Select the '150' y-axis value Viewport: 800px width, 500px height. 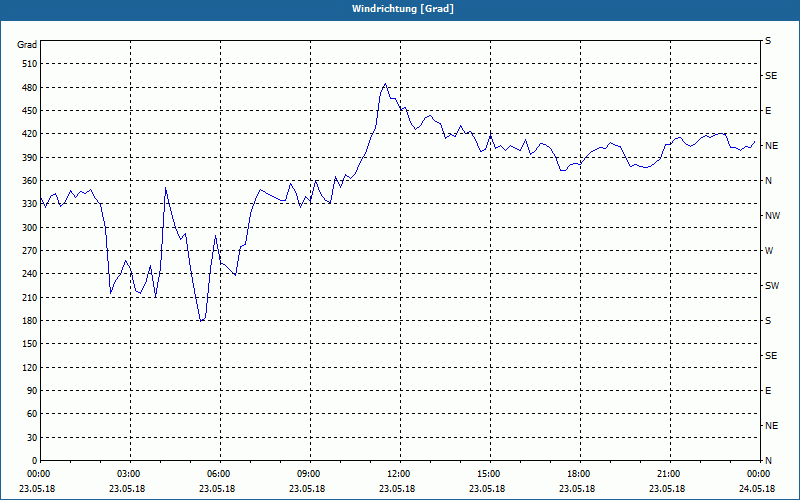30,344
